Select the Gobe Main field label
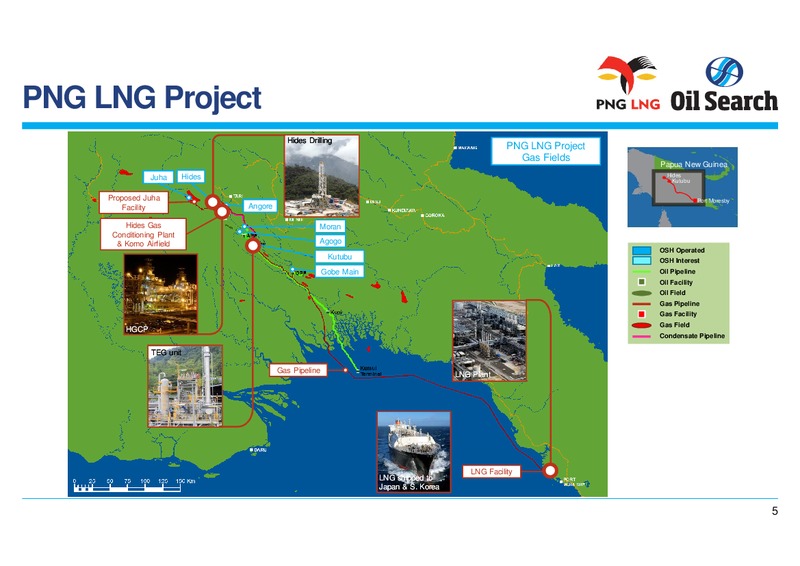This screenshot has width=800, height=566. click(339, 272)
